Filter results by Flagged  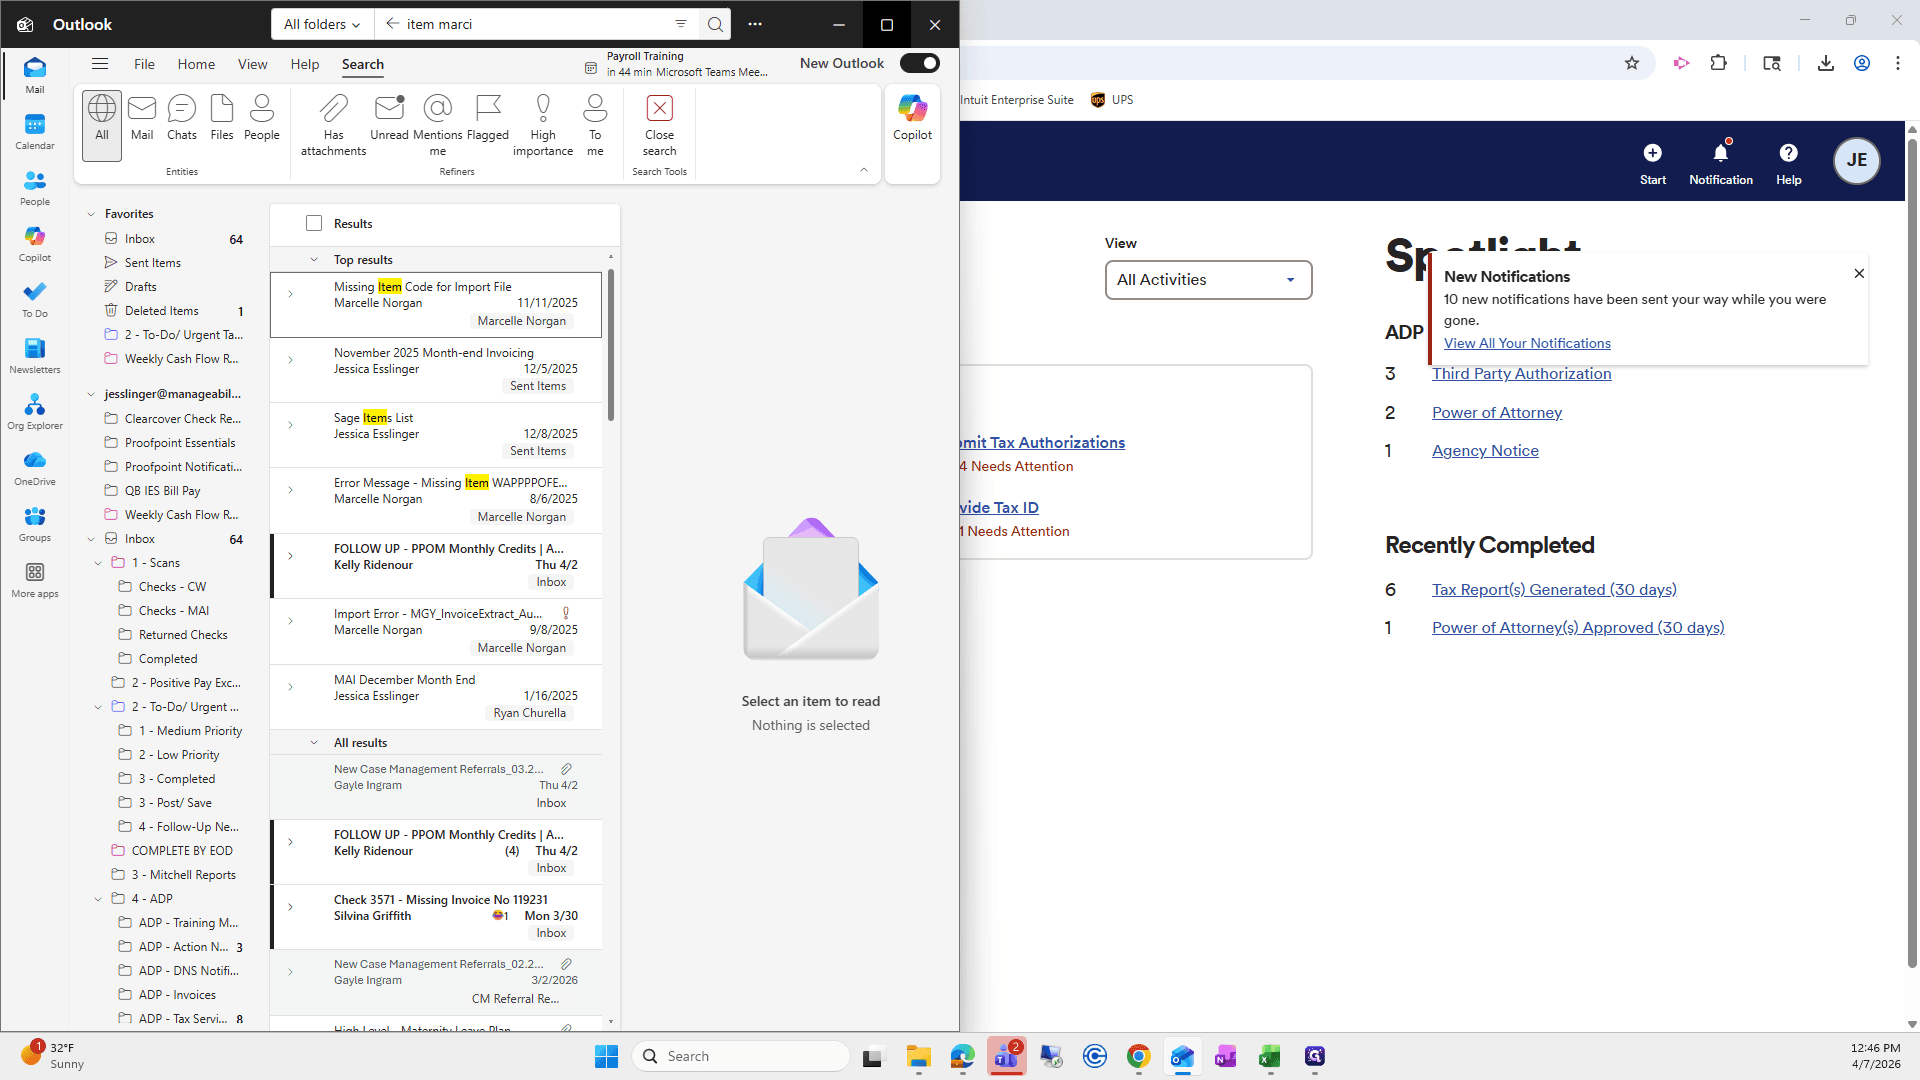tap(488, 118)
